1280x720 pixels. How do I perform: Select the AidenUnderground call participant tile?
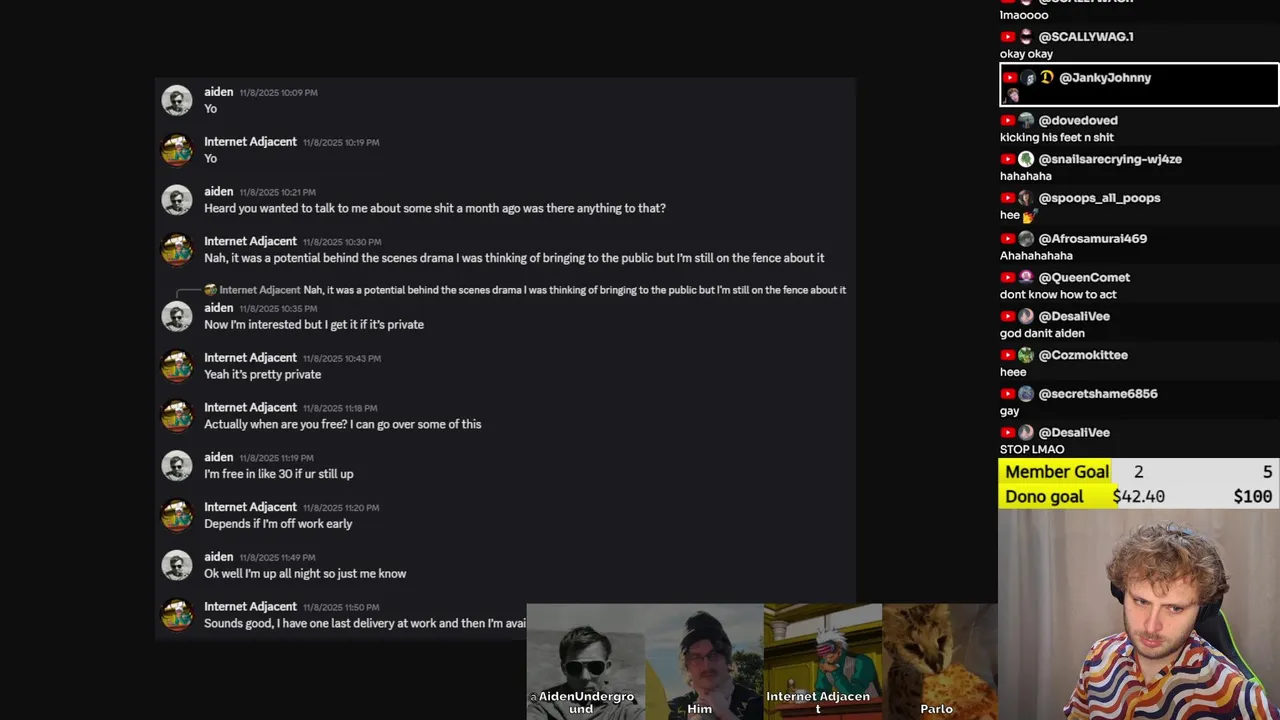click(585, 661)
